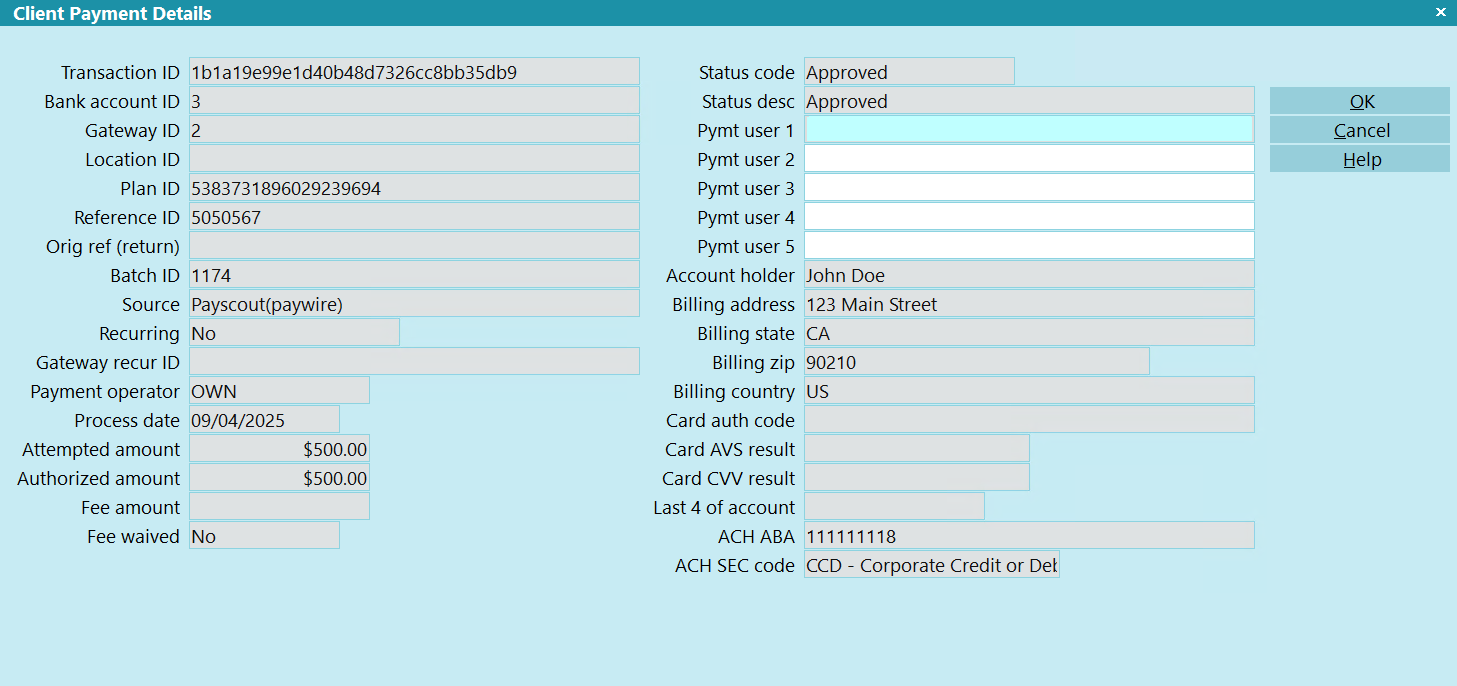This screenshot has width=1457, height=686.
Task: Focus the Pymt user 1 field
Action: tap(1028, 130)
